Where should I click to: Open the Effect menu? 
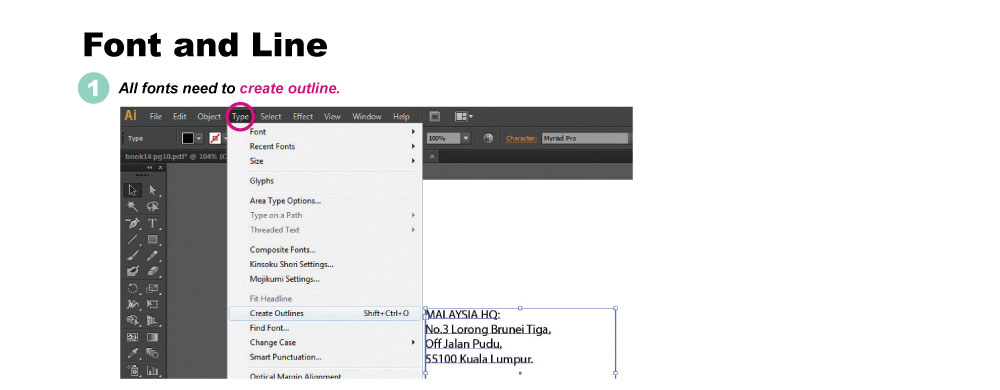click(303, 117)
